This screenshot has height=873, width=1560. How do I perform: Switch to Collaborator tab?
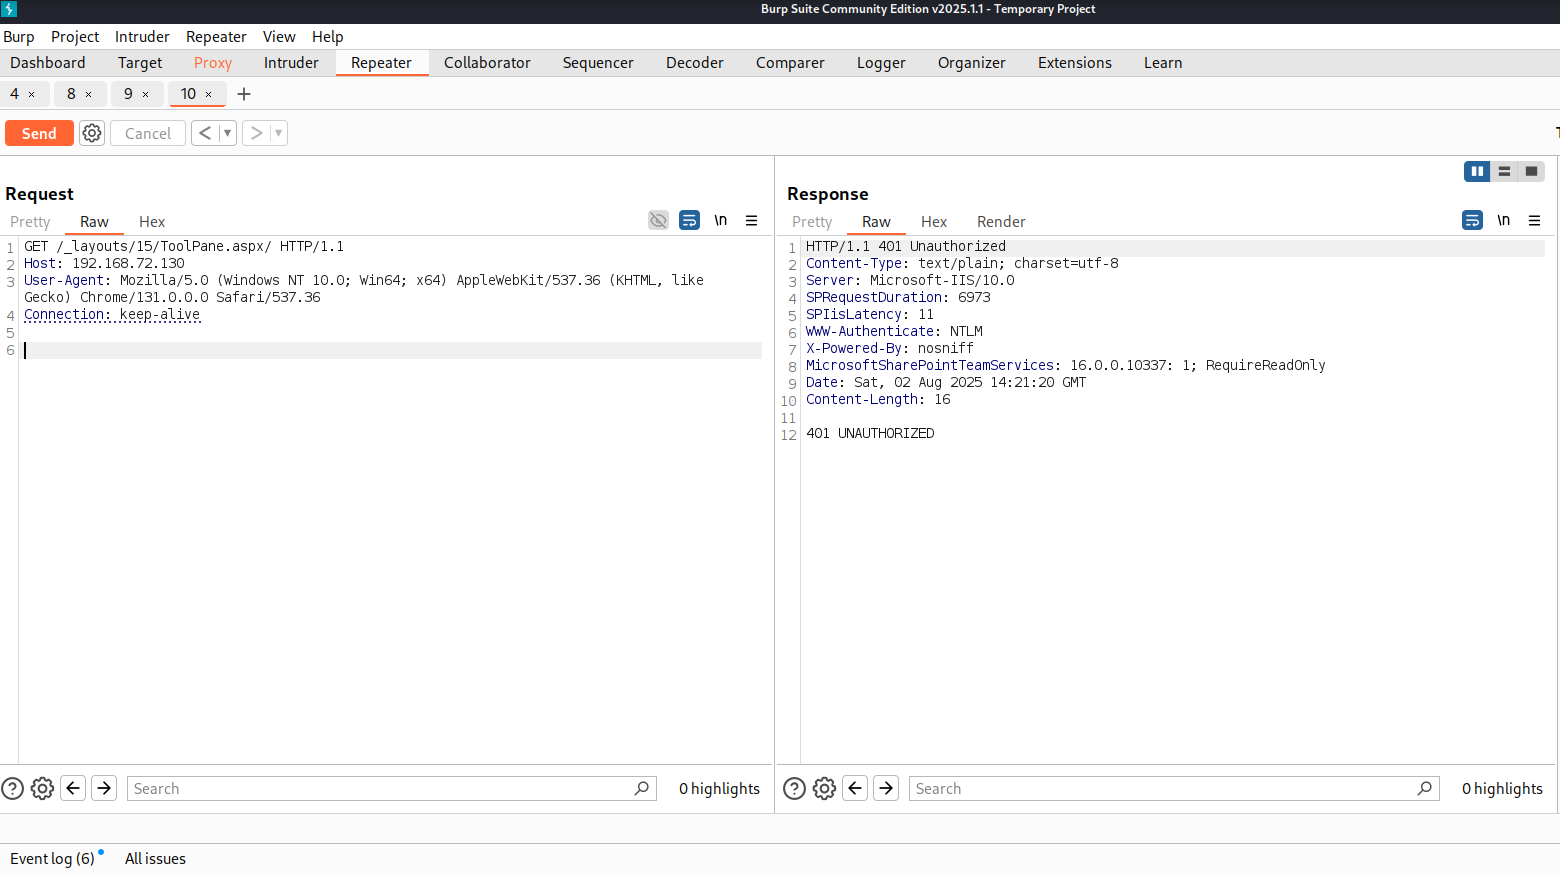[487, 62]
